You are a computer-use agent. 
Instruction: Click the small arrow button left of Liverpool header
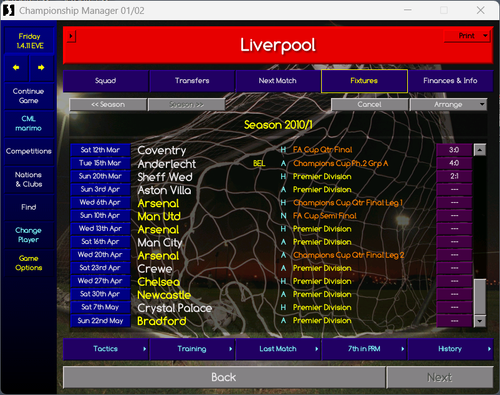tap(71, 36)
